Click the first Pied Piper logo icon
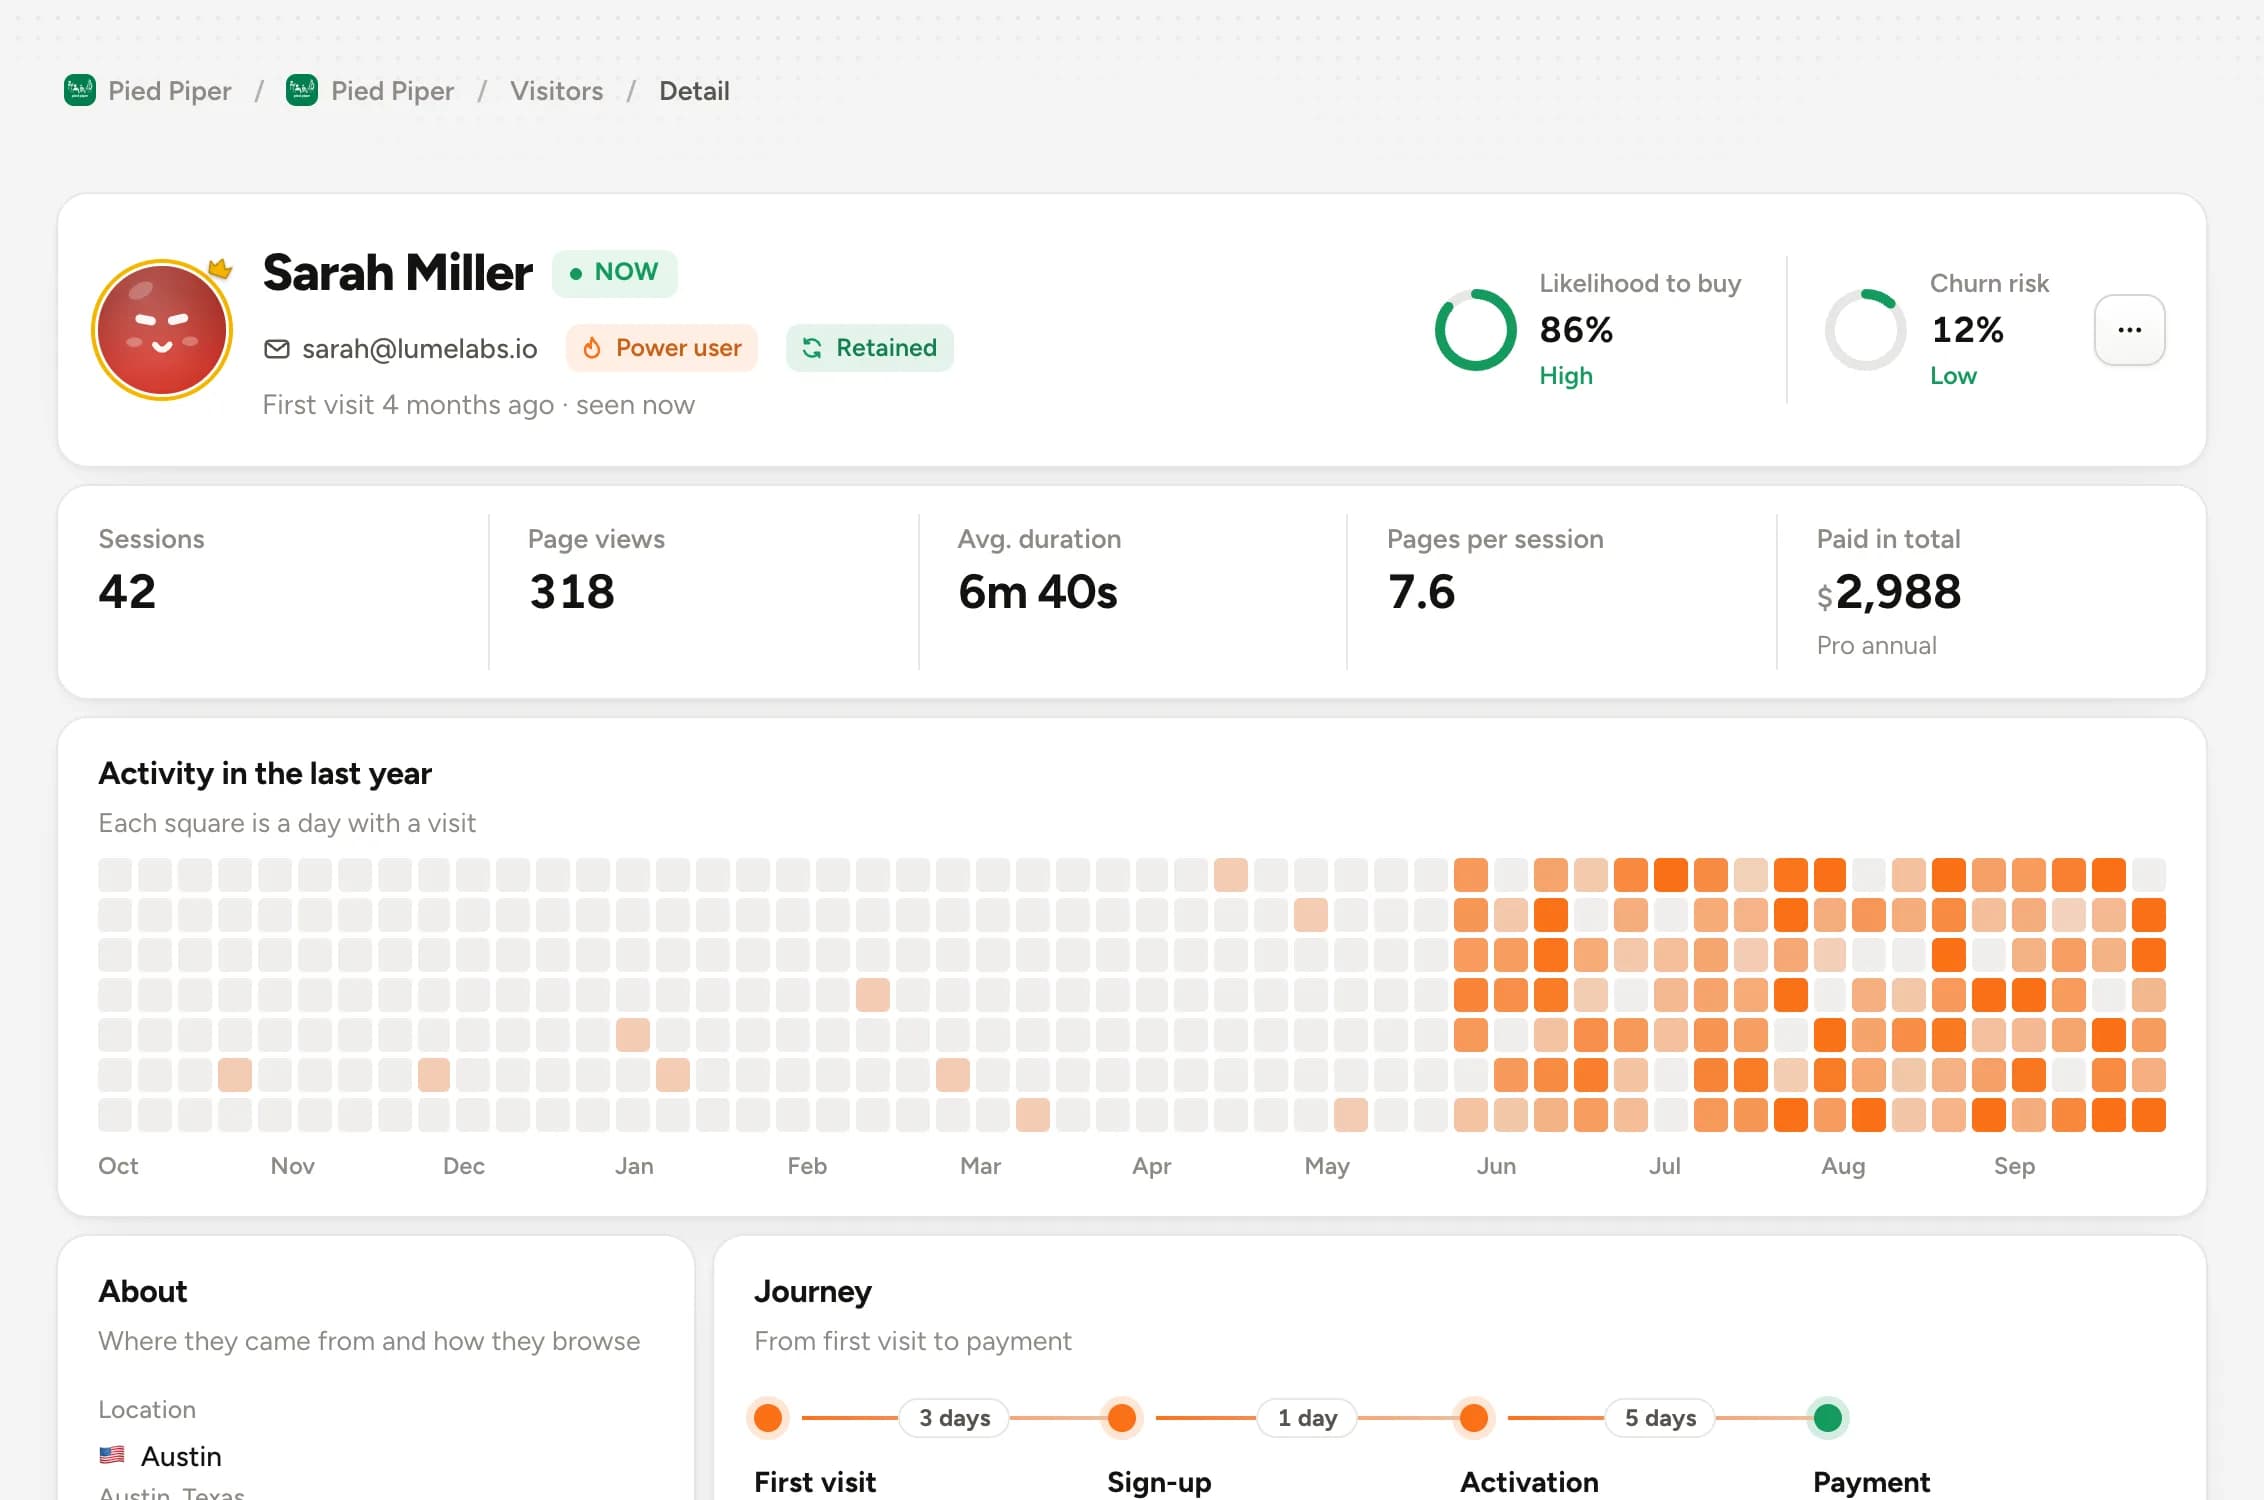This screenshot has height=1500, width=2264. coord(80,91)
